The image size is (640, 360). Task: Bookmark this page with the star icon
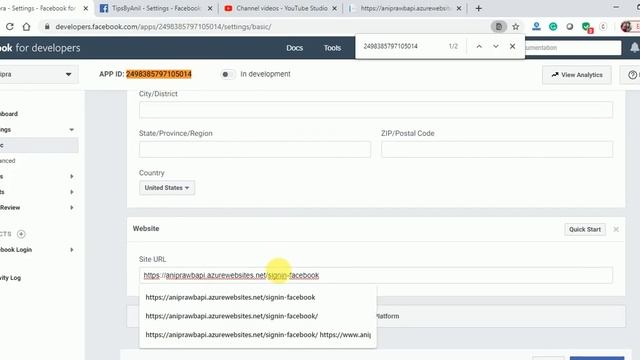click(516, 27)
